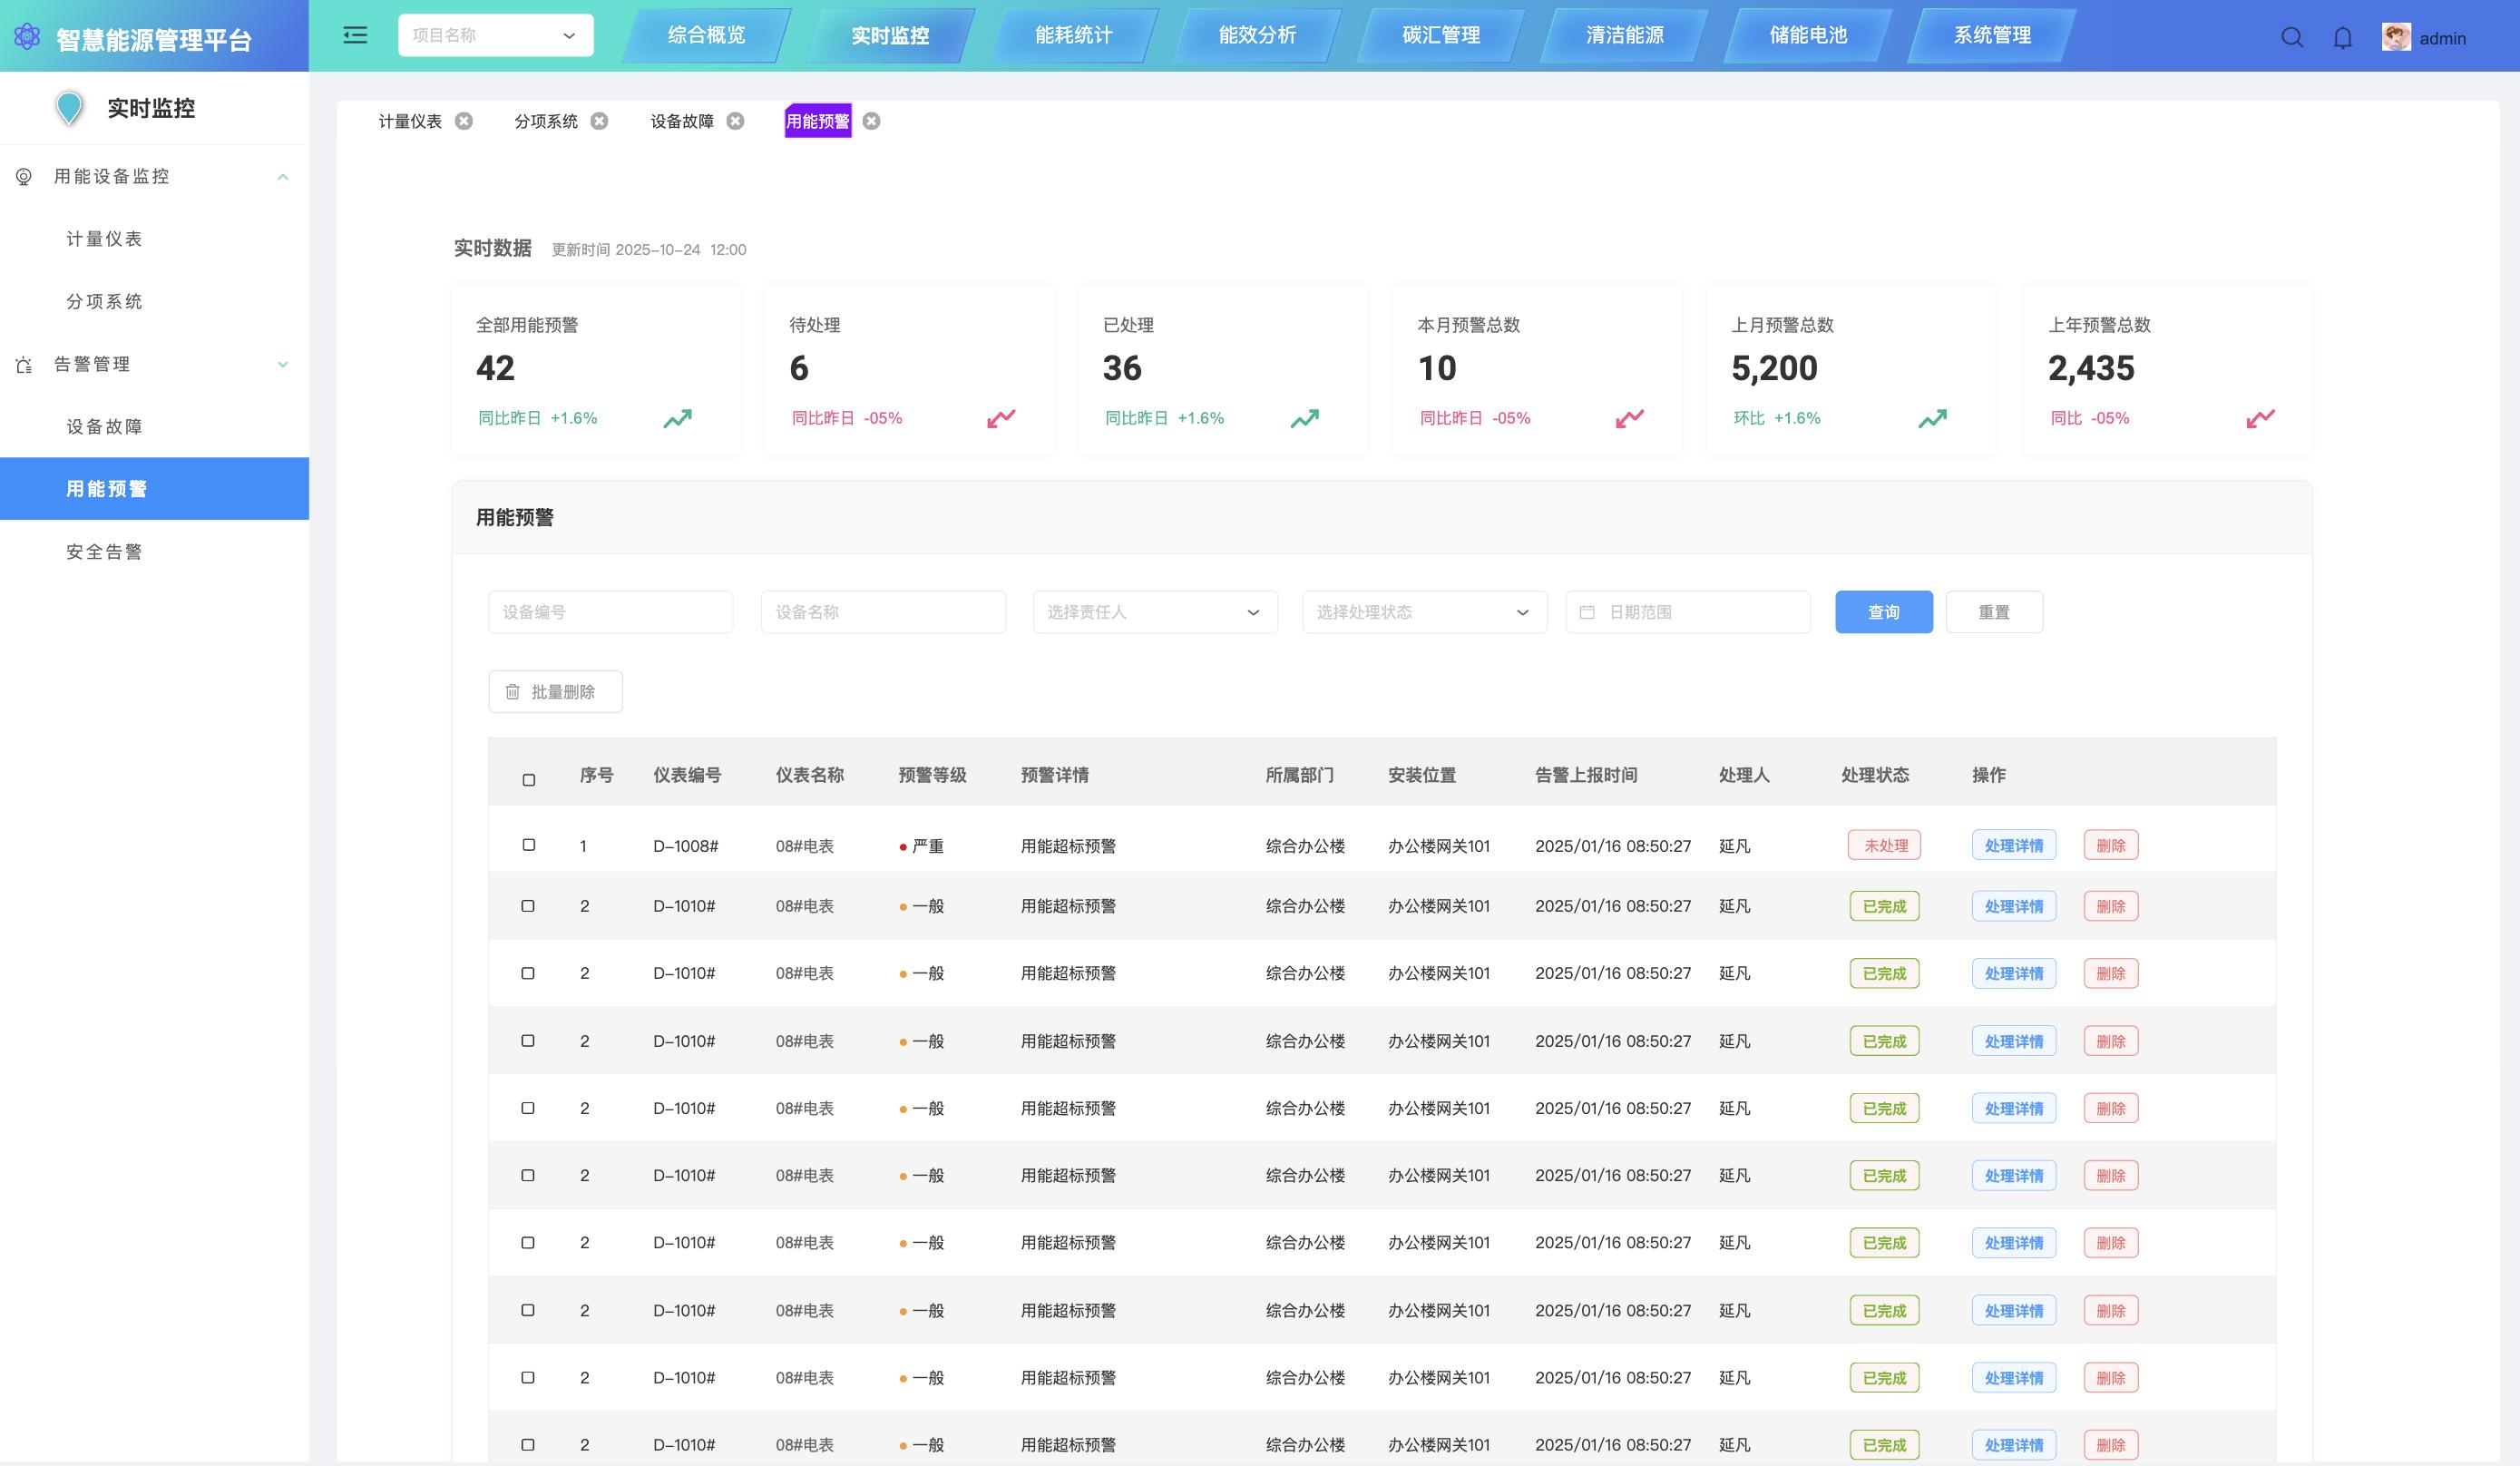Image resolution: width=2520 pixels, height=1466 pixels.
Task: Toggle the select-all checkbox in table header
Action: tap(529, 780)
